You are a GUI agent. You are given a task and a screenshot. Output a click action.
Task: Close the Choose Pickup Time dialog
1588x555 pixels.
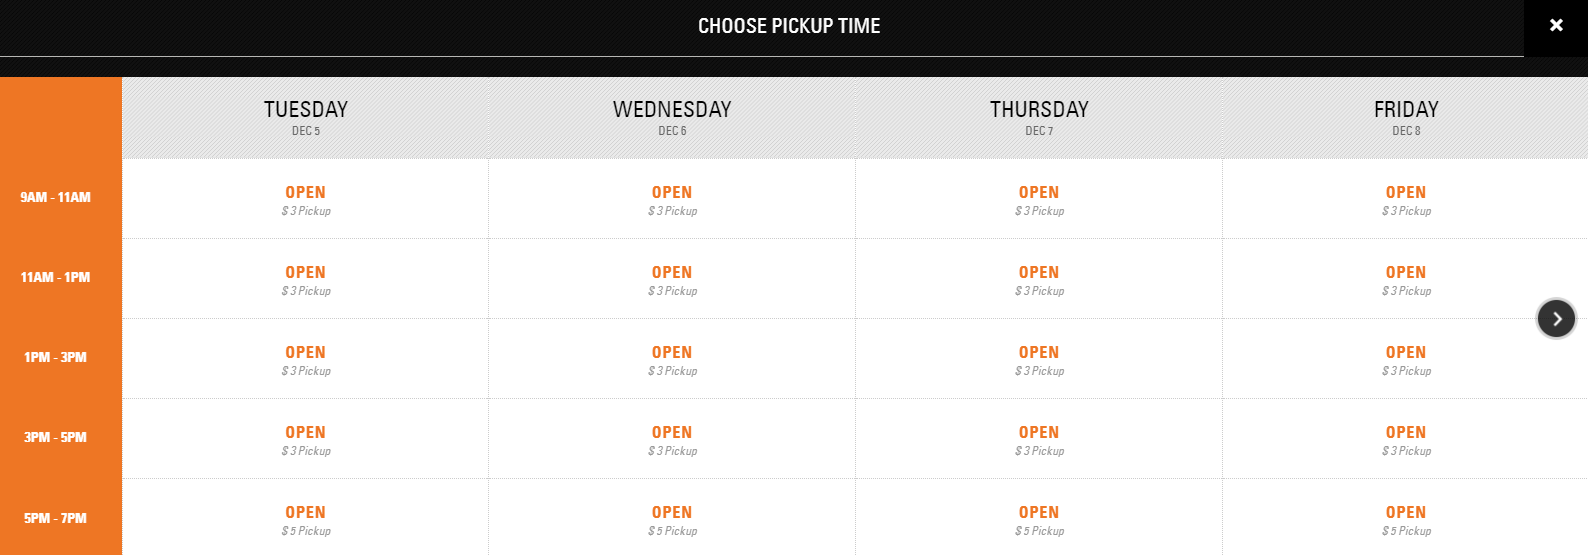pyautogui.click(x=1556, y=26)
